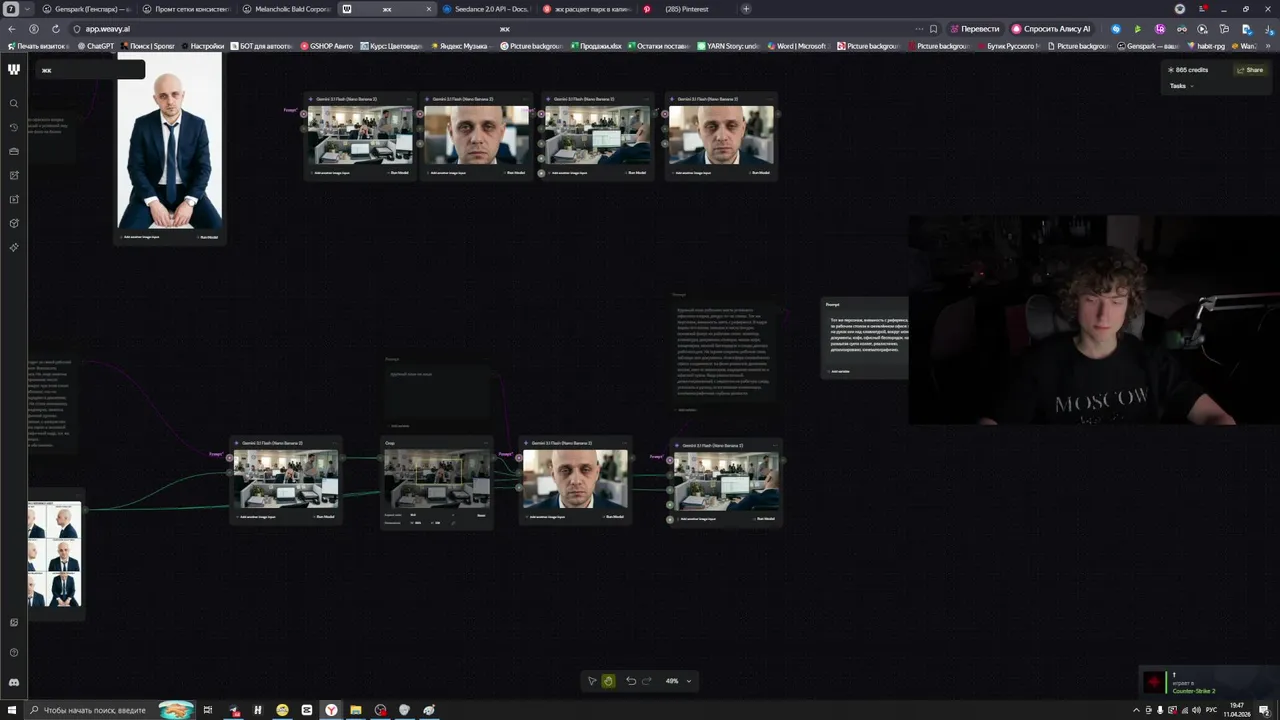1280x720 pixels.
Task: Select the reference face grid thumbnail
Action: (55, 554)
